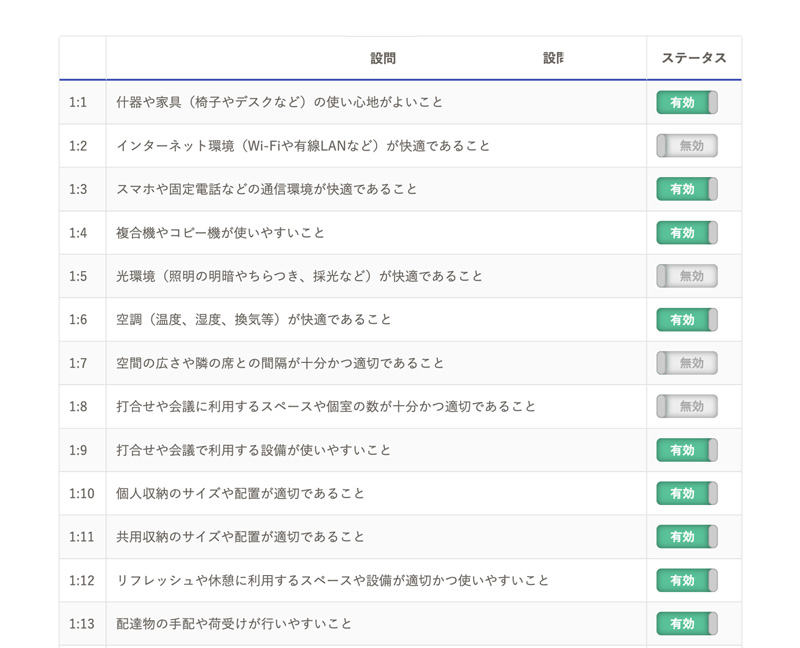Select the row number 1:10 cell
Screen dimensions: 800x648
[82, 494]
